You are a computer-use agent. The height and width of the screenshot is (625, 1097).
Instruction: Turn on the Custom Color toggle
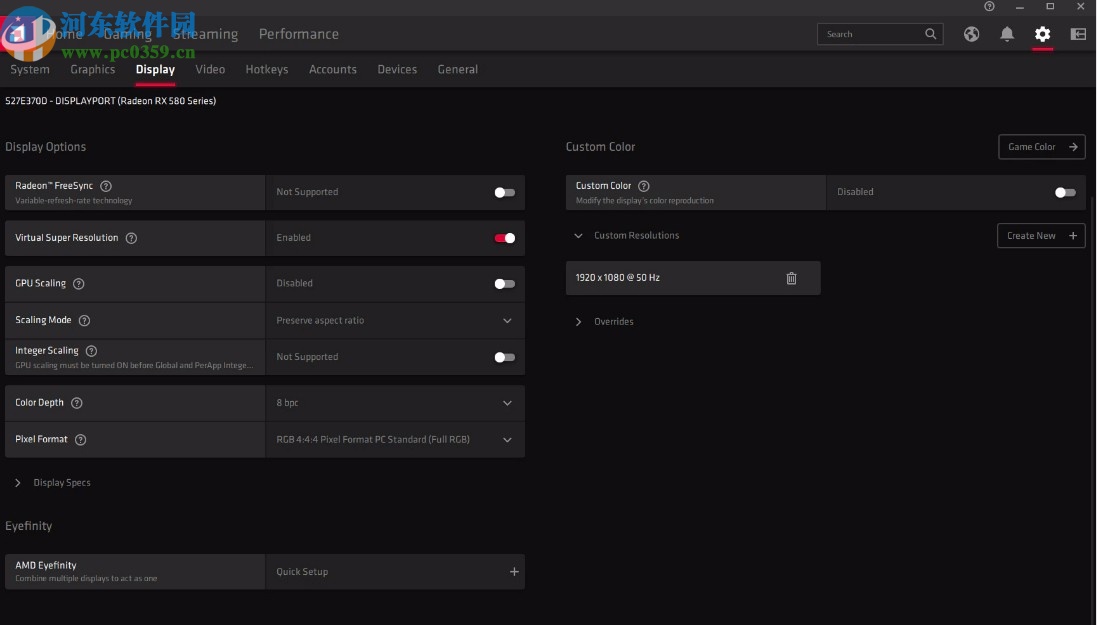coord(1065,192)
